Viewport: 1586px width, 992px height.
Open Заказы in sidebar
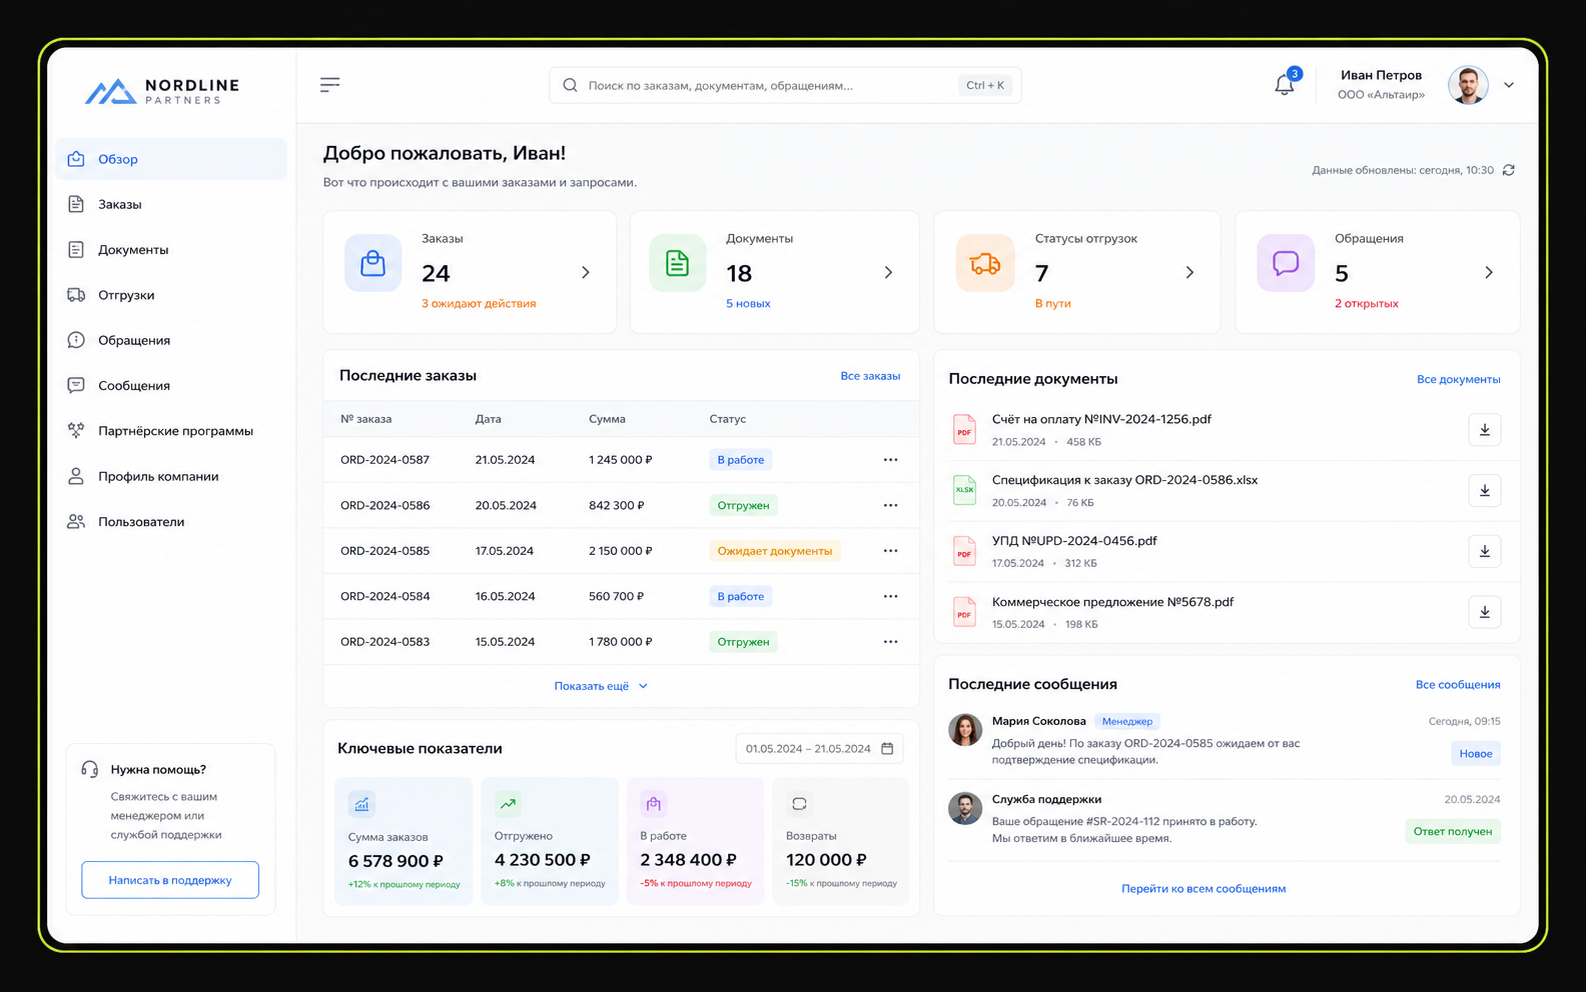[x=172, y=204]
